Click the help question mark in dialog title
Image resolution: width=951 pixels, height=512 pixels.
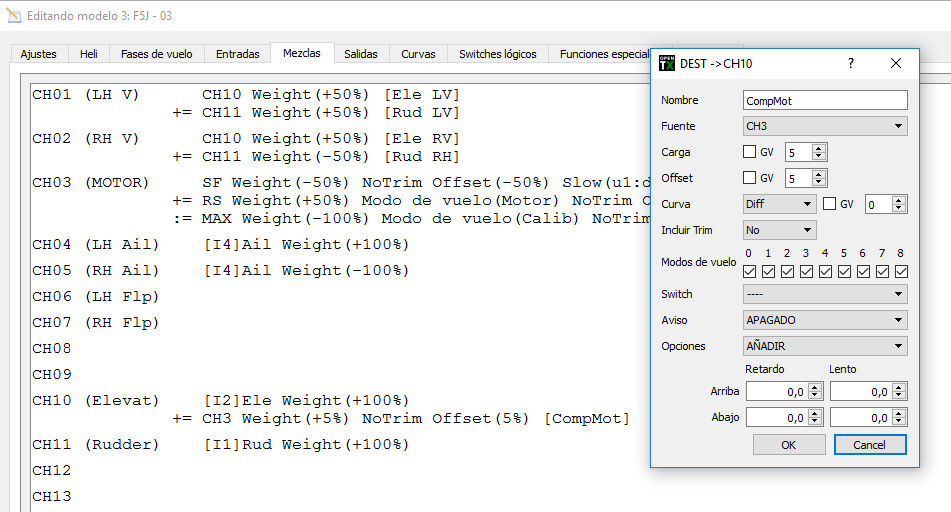click(851, 63)
